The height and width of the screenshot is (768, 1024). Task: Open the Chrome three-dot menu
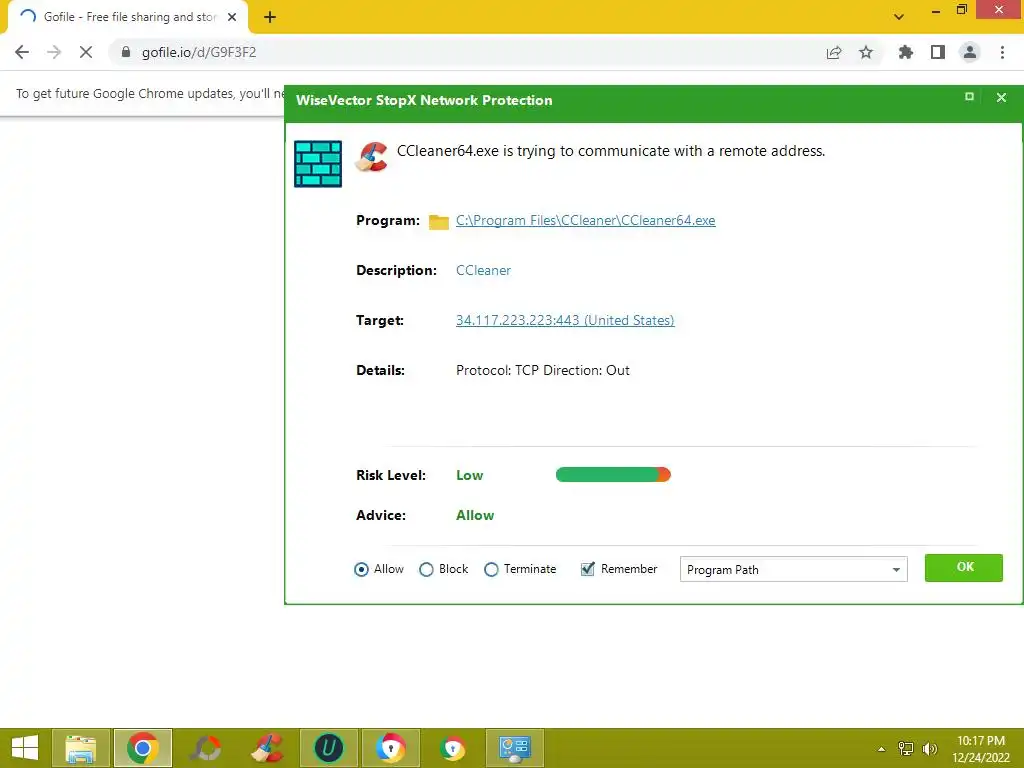tap(1002, 52)
